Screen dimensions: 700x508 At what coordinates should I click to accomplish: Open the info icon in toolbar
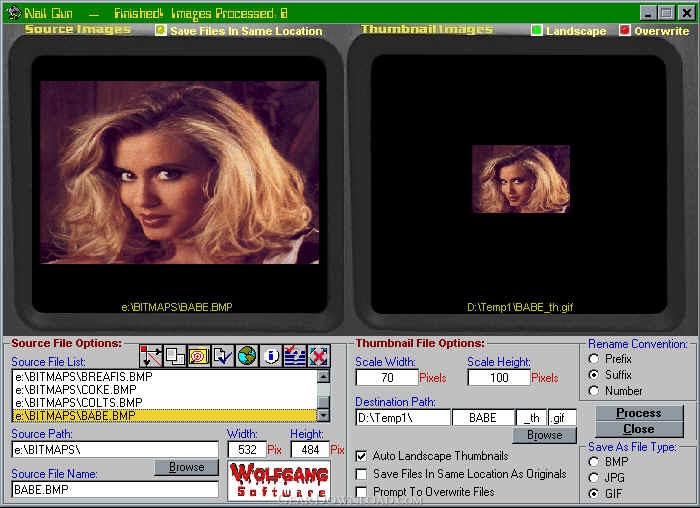click(x=271, y=356)
